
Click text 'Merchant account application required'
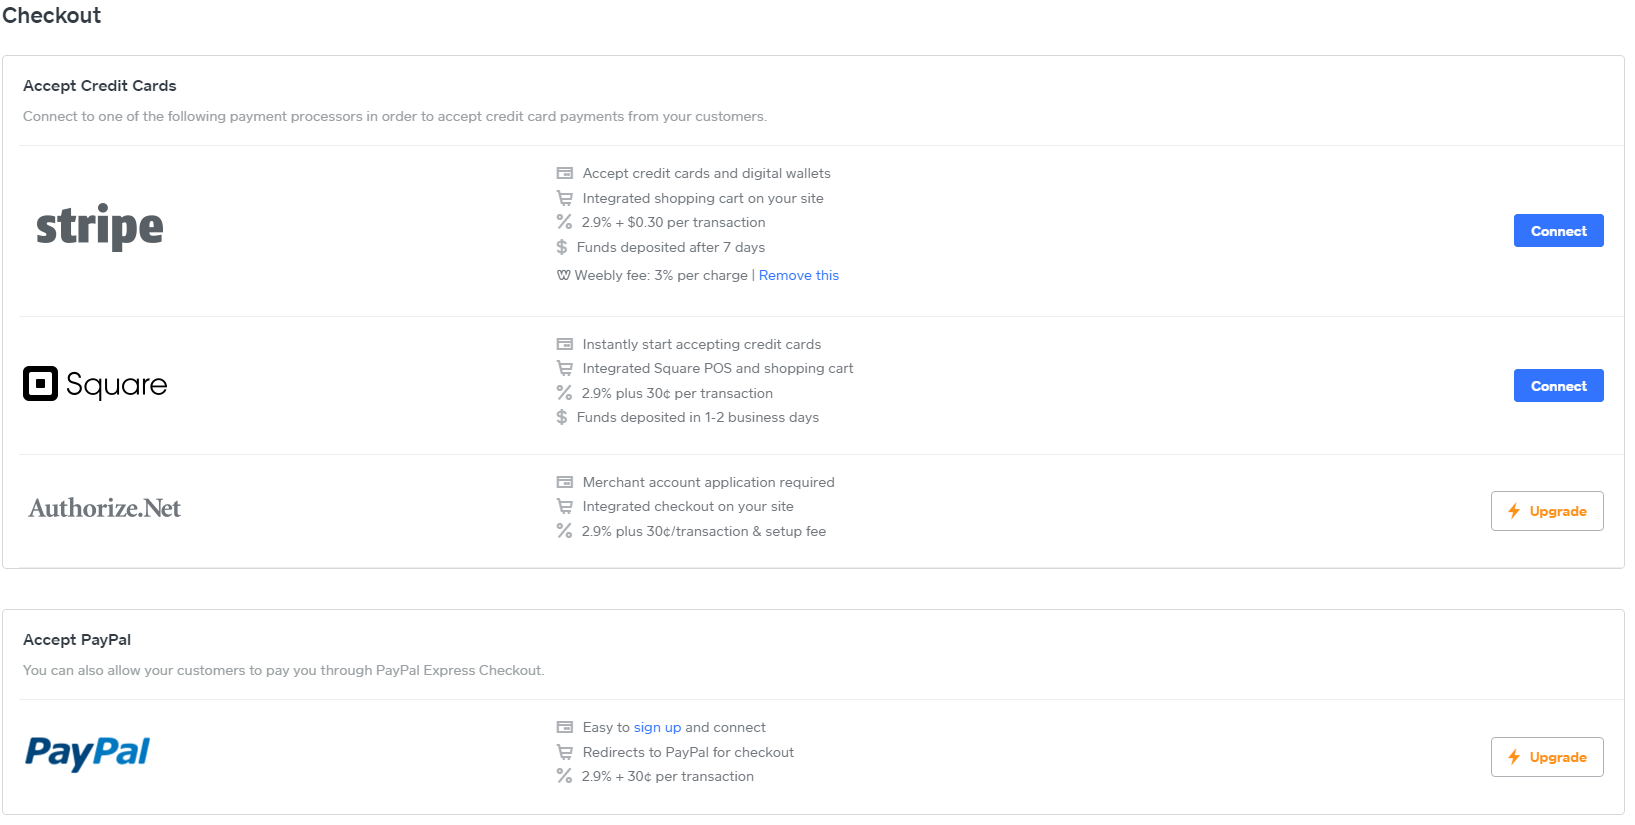click(x=709, y=482)
